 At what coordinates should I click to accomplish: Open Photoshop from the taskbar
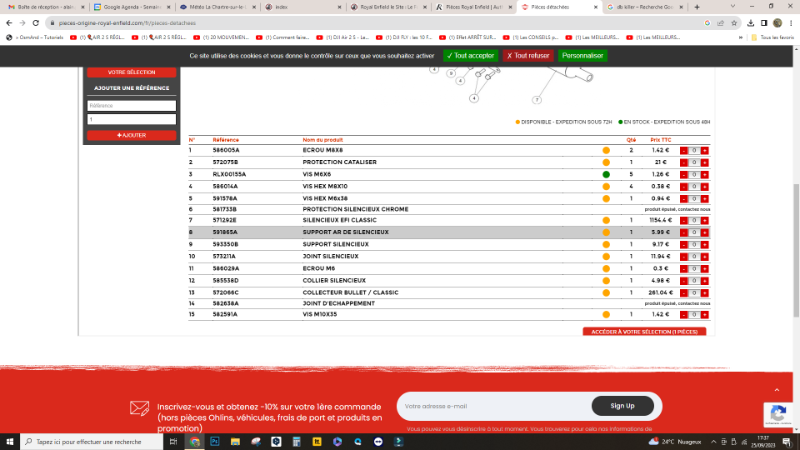tap(213, 441)
